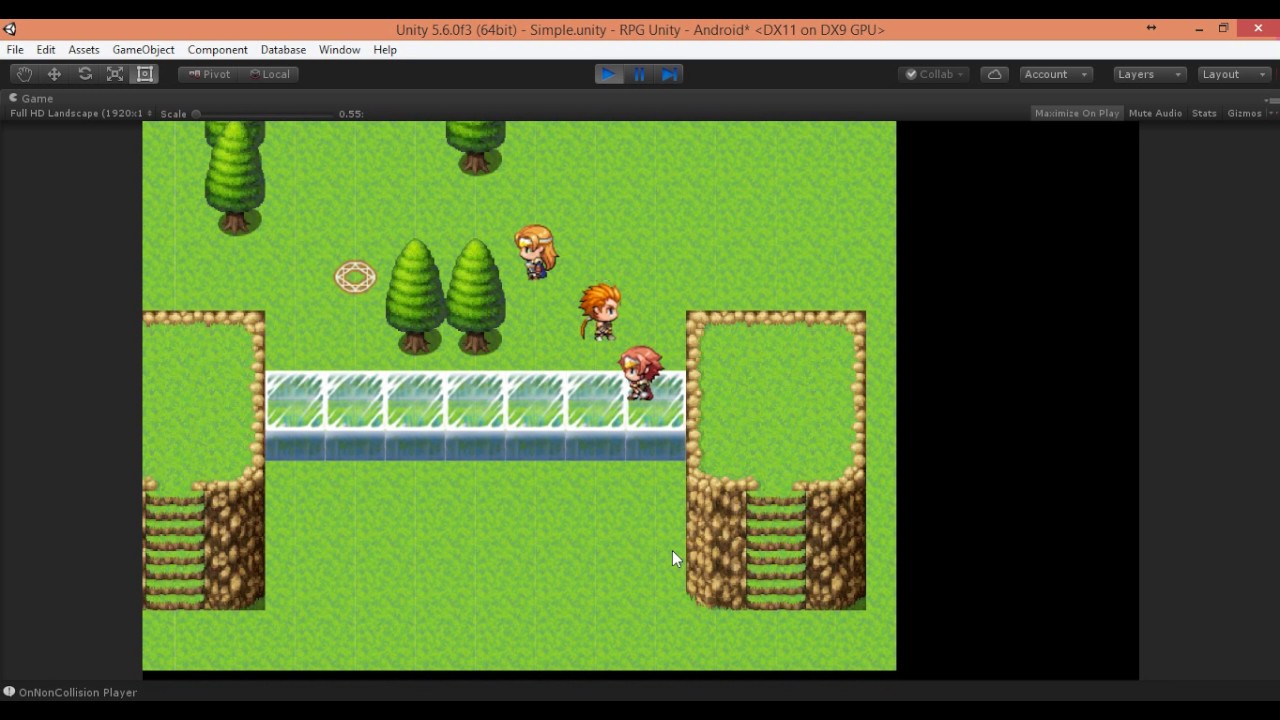Select the Hand tool
Image resolution: width=1280 pixels, height=720 pixels.
click(x=24, y=74)
